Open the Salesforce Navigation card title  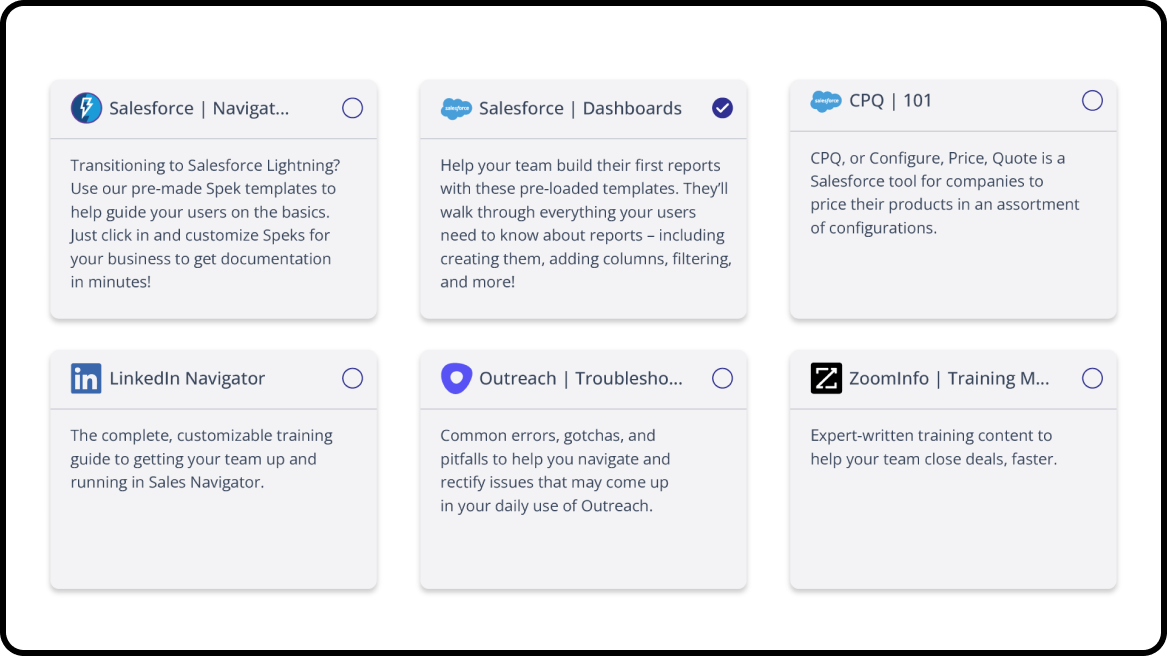[199, 108]
